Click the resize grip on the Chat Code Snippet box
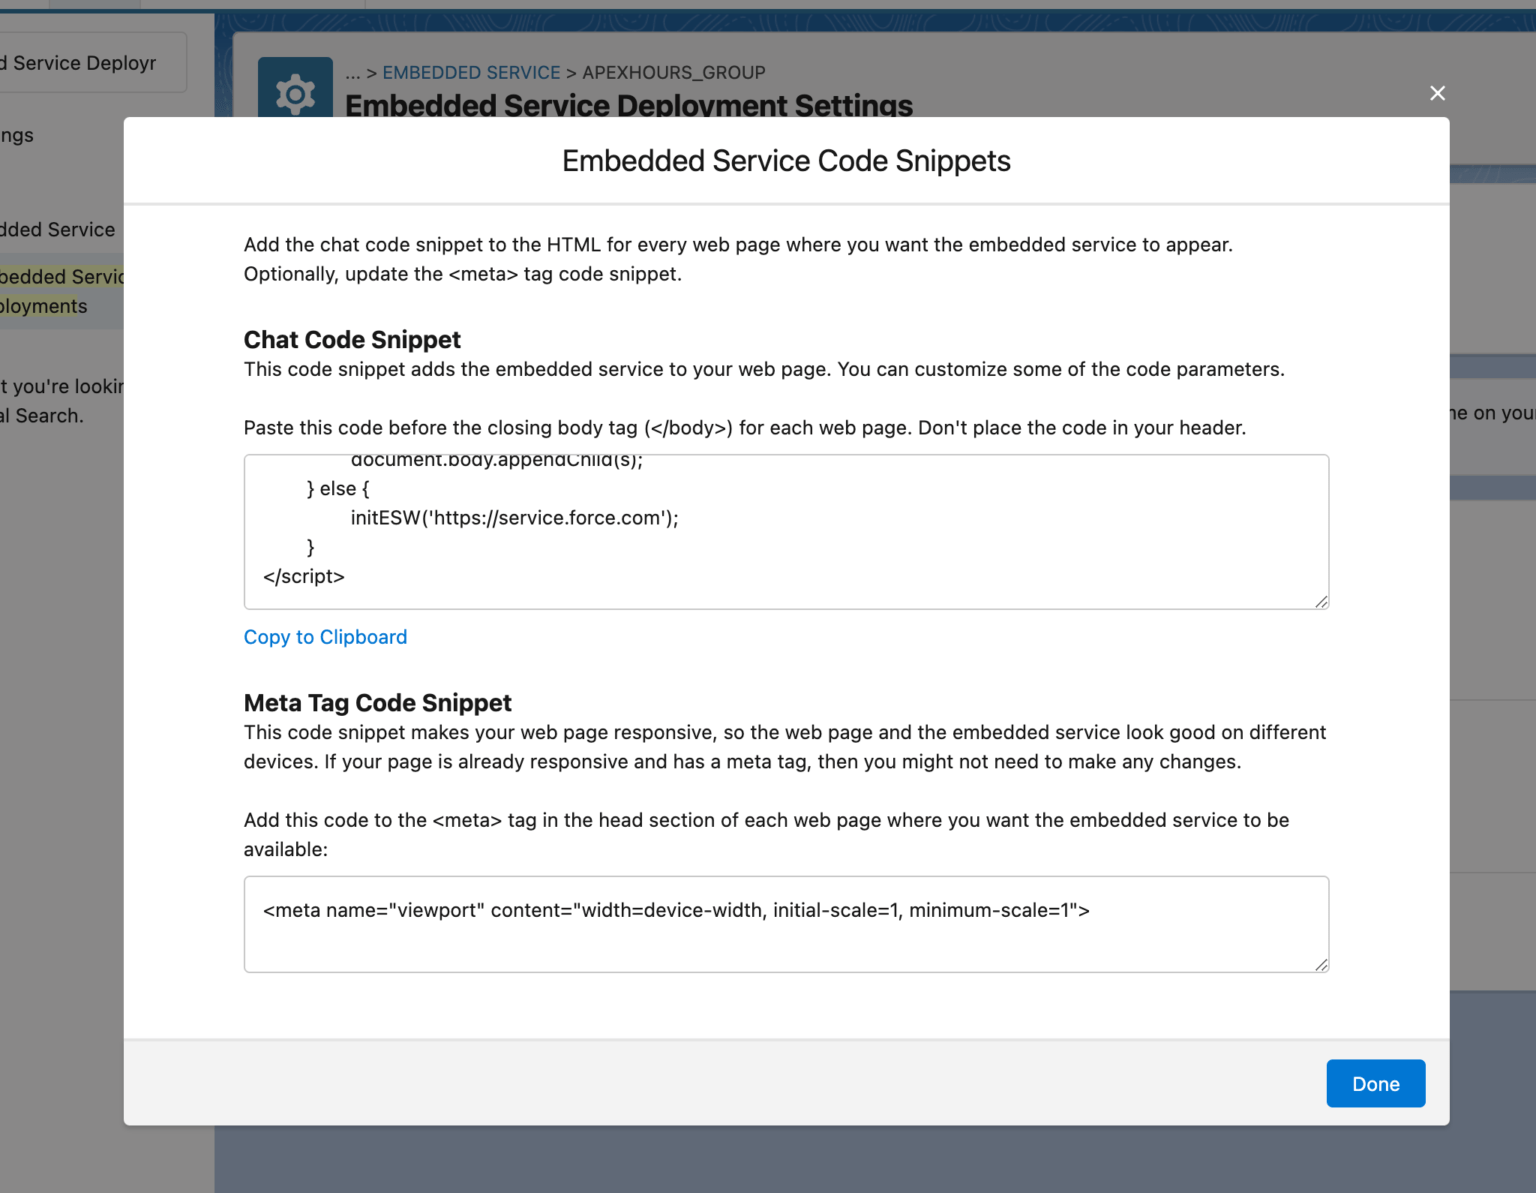Screen dimensions: 1536x1193 (1322, 600)
